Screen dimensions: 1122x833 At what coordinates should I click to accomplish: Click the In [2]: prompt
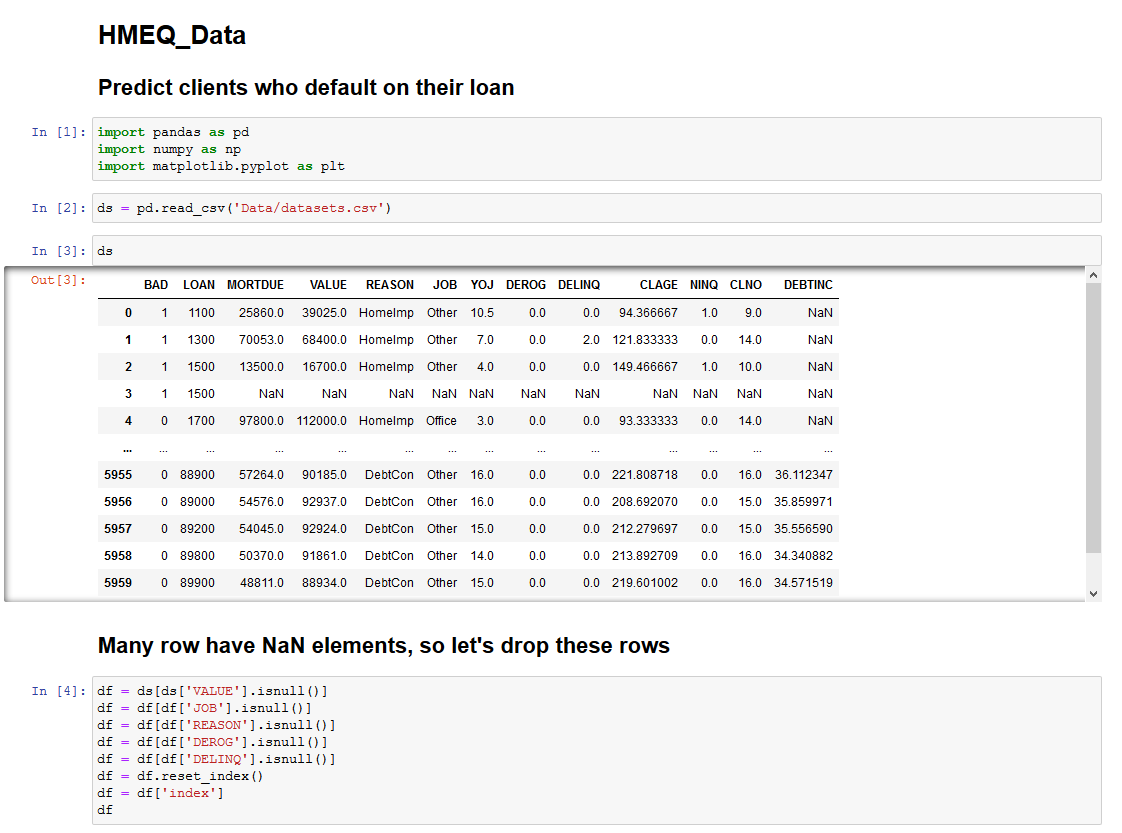58,208
